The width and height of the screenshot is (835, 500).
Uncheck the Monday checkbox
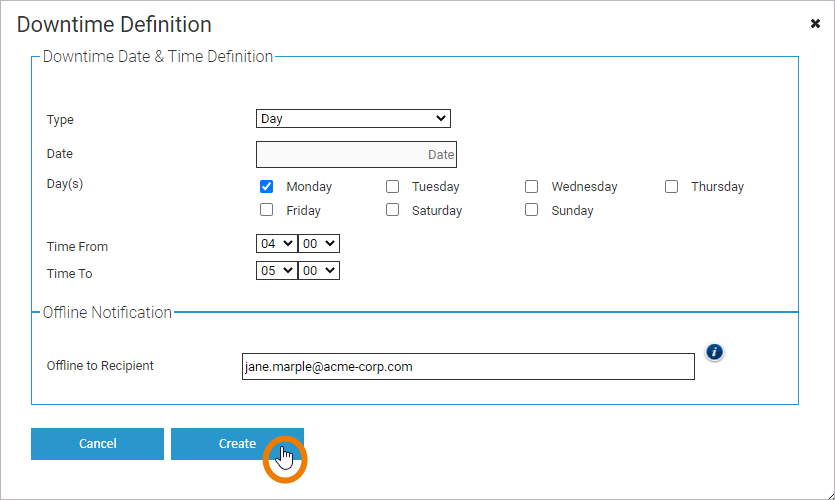point(267,186)
